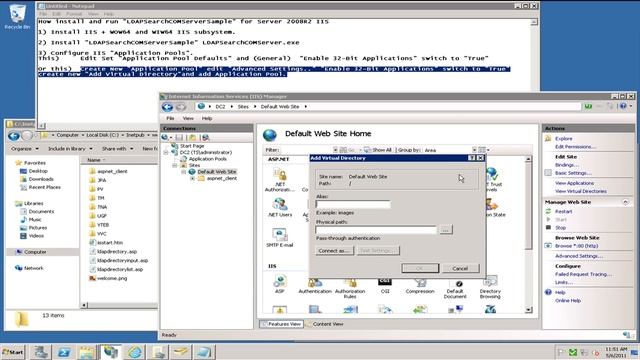Click Cancel in Add Virtual Directory dialog

[460, 268]
